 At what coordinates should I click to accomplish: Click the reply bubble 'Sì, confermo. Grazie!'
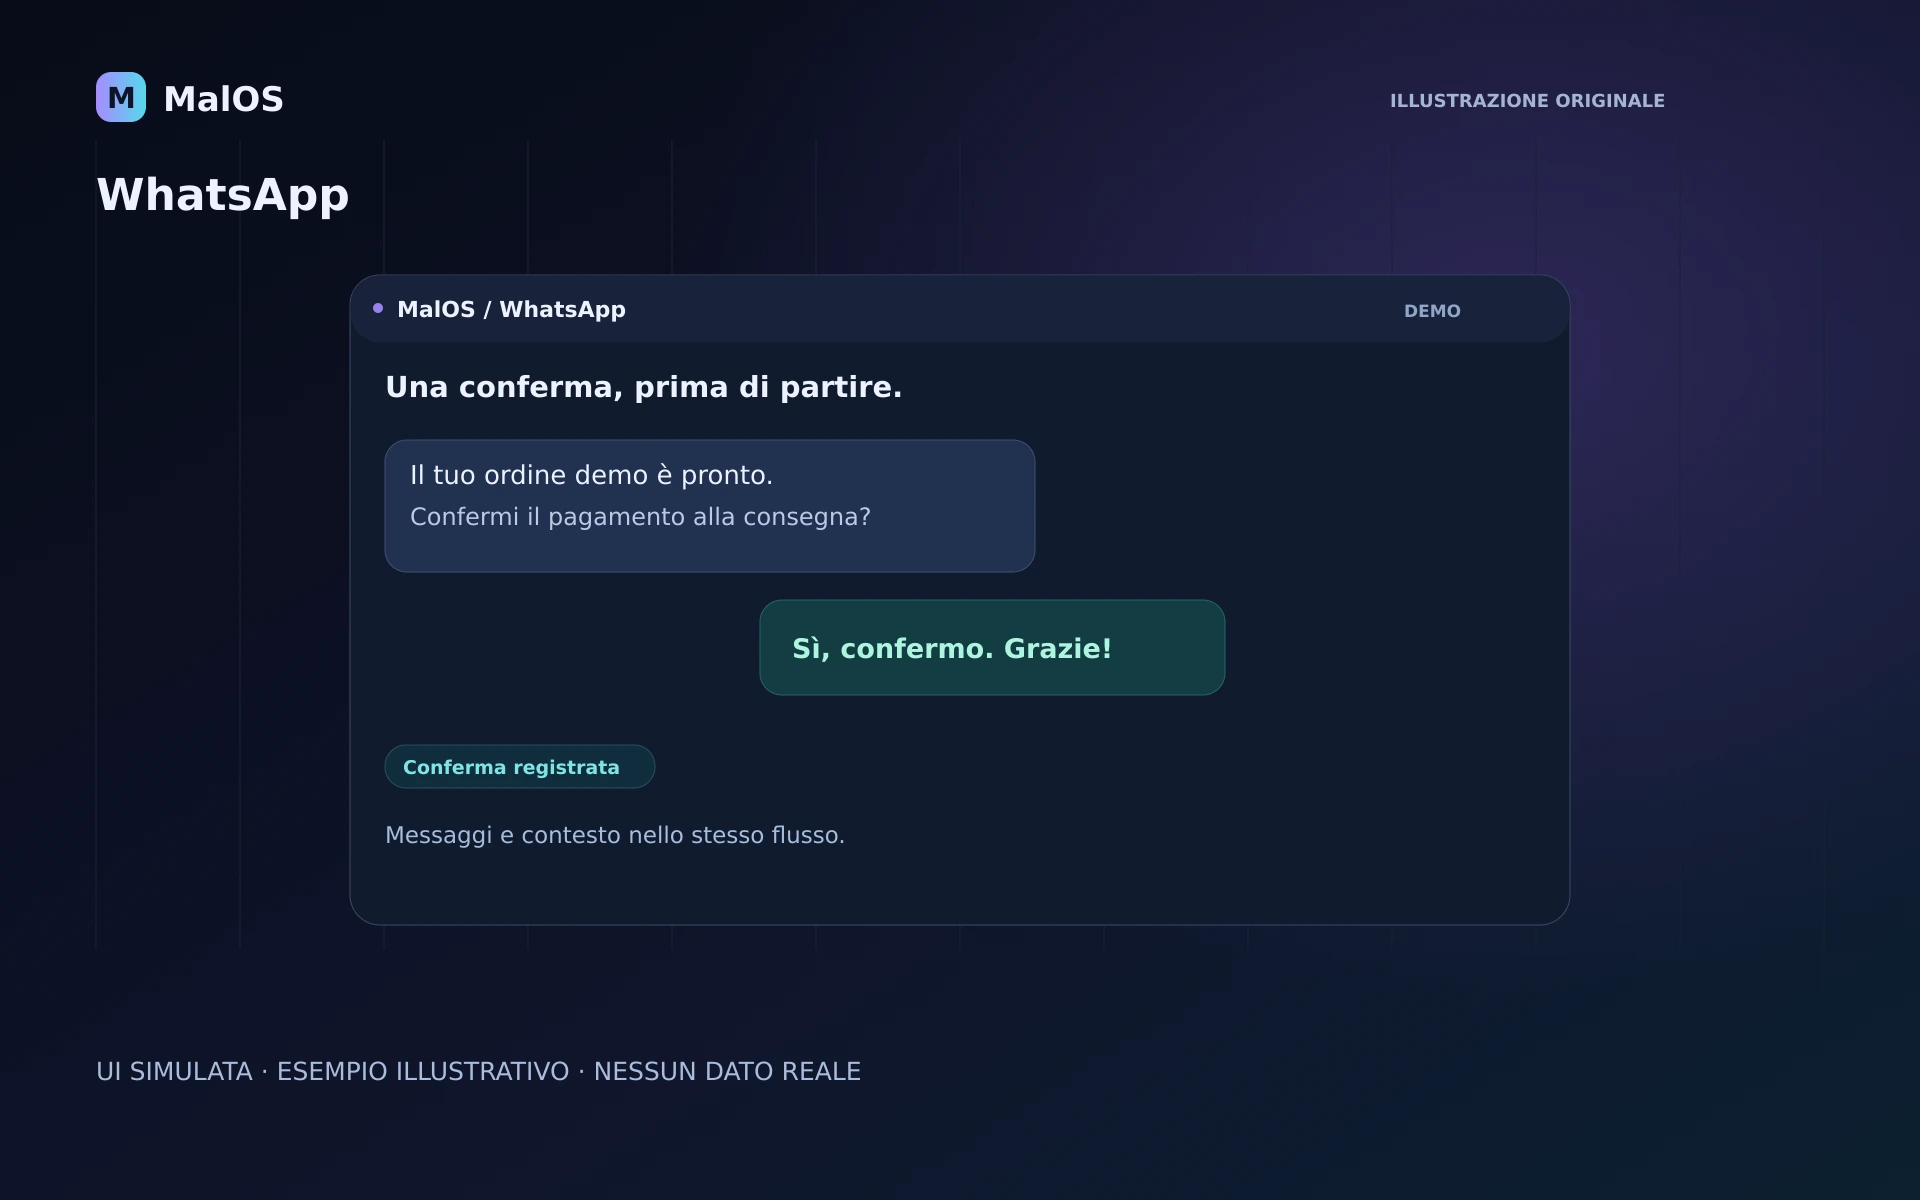tap(992, 648)
